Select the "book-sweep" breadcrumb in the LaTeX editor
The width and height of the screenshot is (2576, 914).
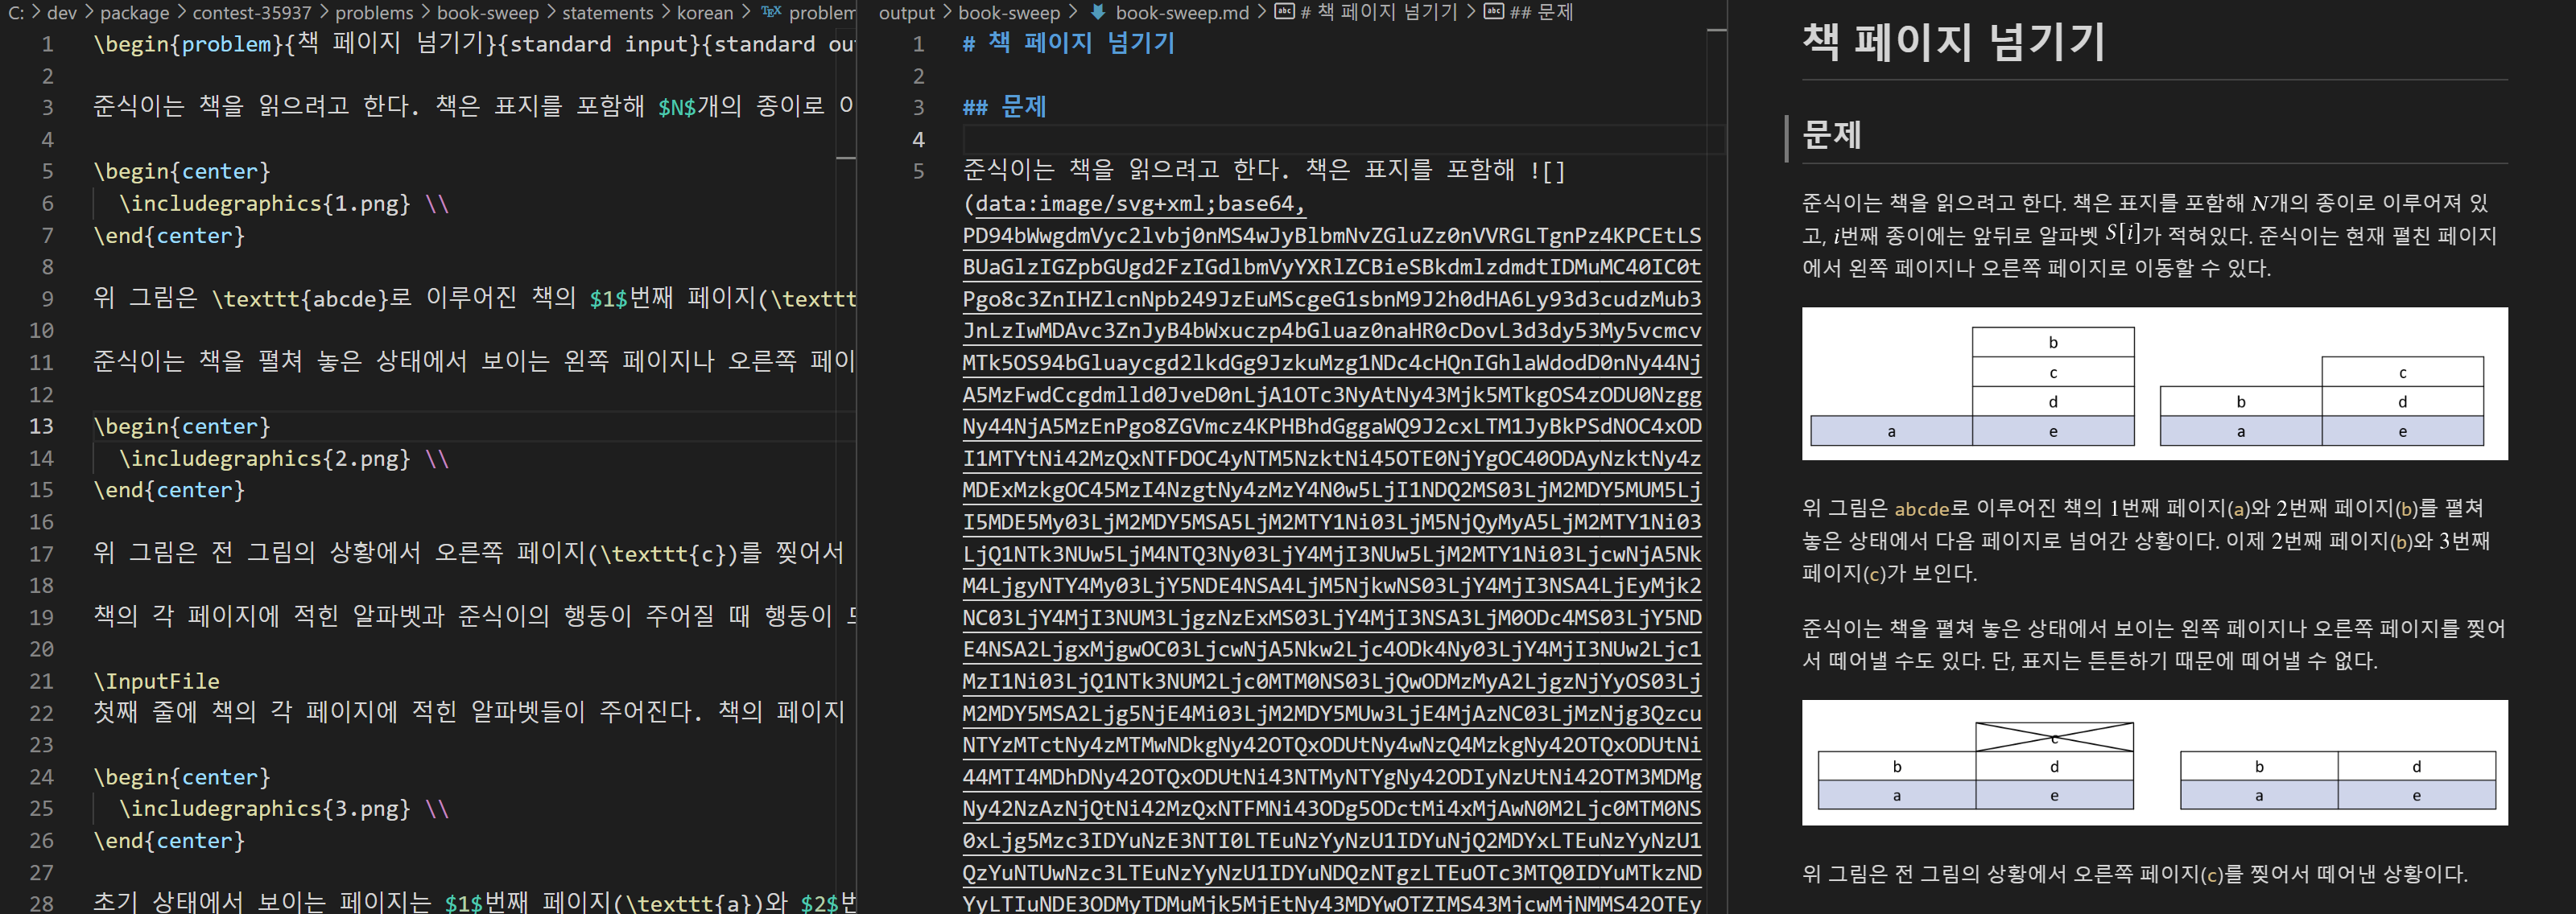pyautogui.click(x=487, y=12)
